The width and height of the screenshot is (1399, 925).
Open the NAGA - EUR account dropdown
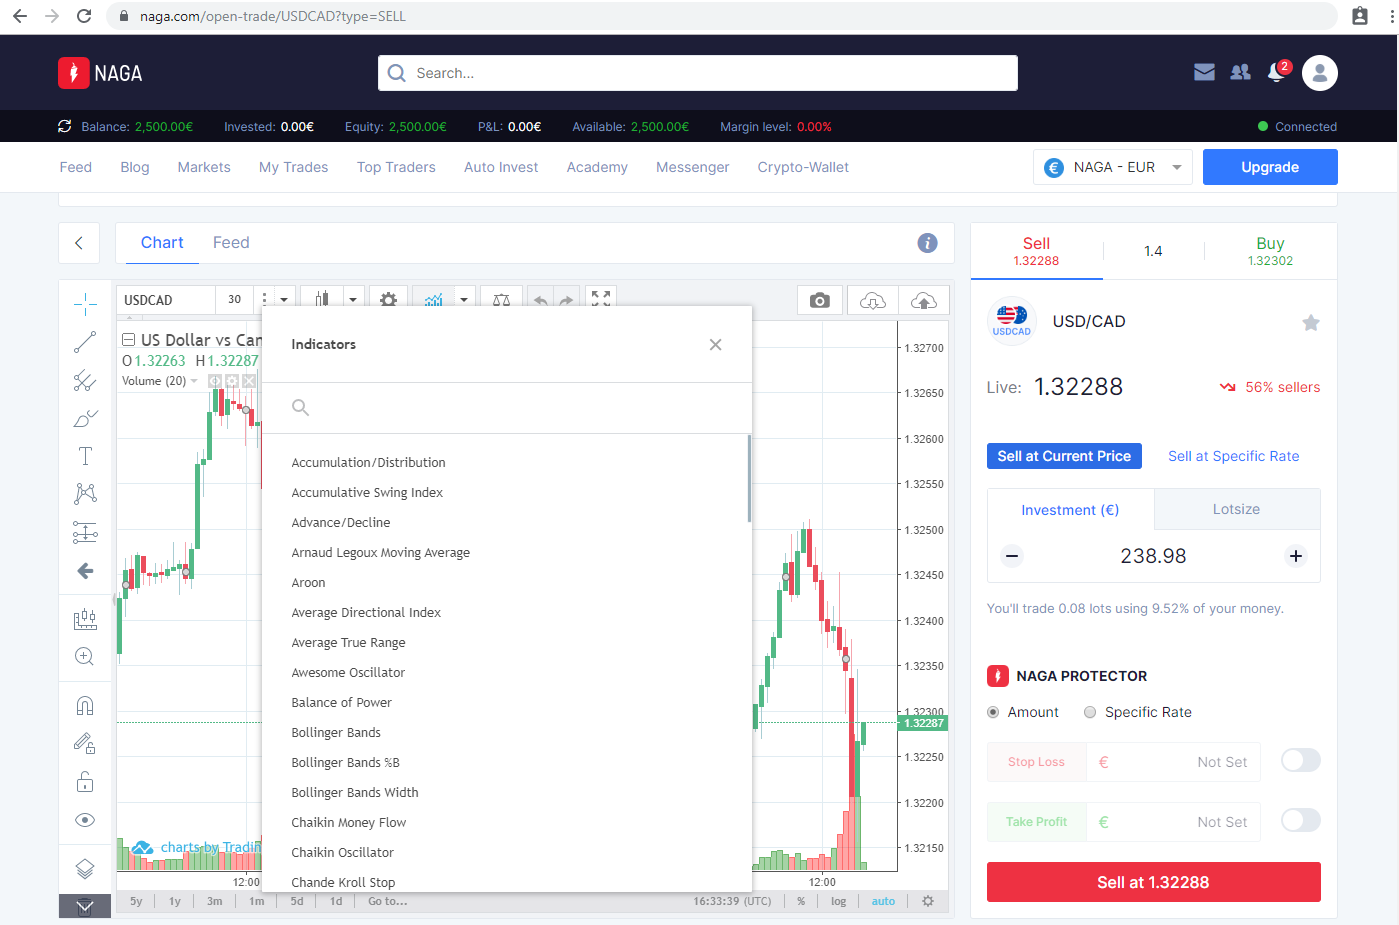tap(1113, 167)
